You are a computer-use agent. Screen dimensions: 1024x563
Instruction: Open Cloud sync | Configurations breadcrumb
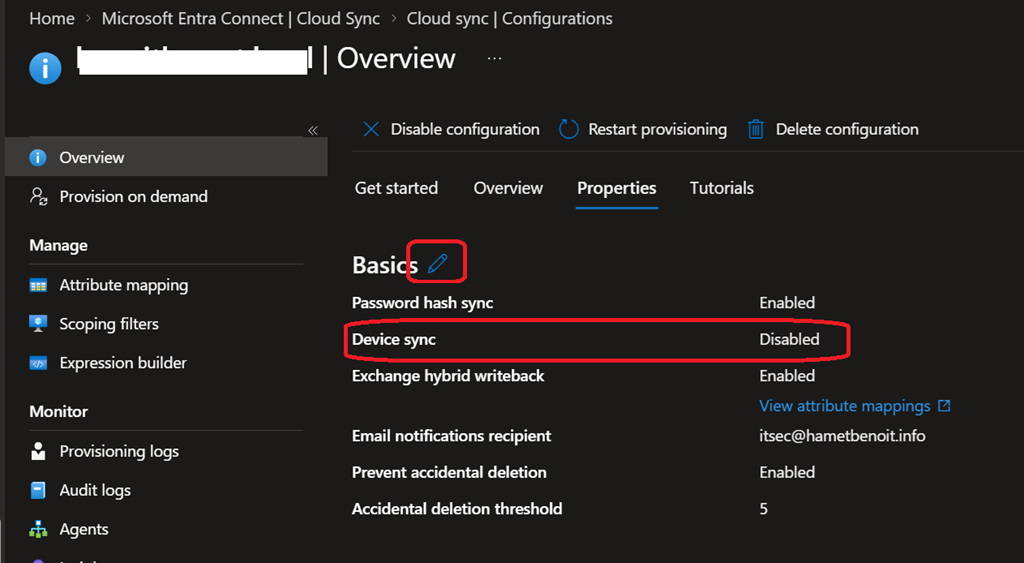click(509, 18)
